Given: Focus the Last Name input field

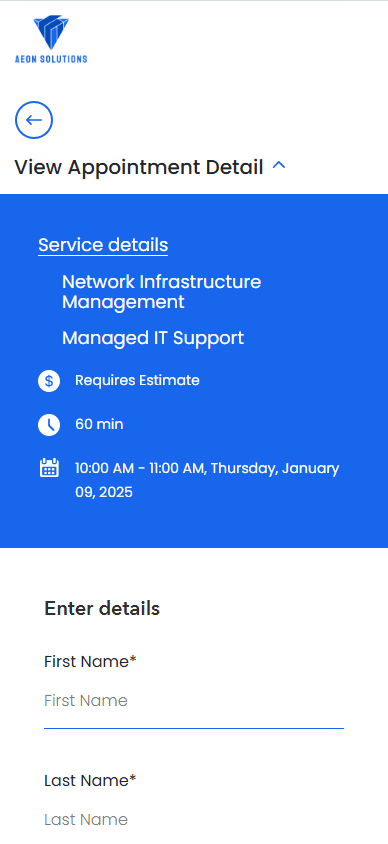Looking at the screenshot, I should click(194, 820).
